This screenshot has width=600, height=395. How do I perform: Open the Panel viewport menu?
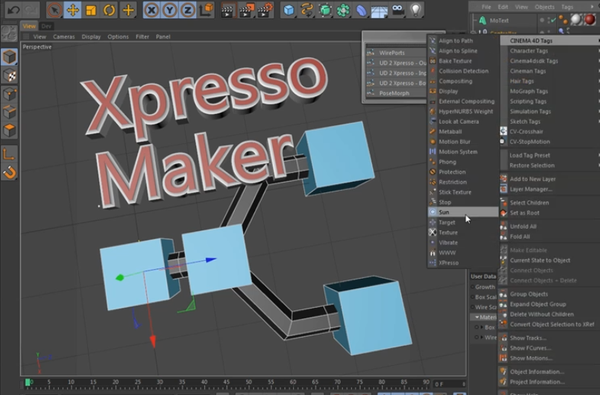tap(163, 37)
